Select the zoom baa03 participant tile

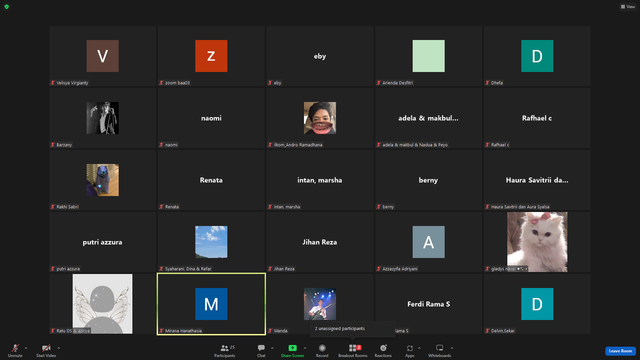click(211, 56)
